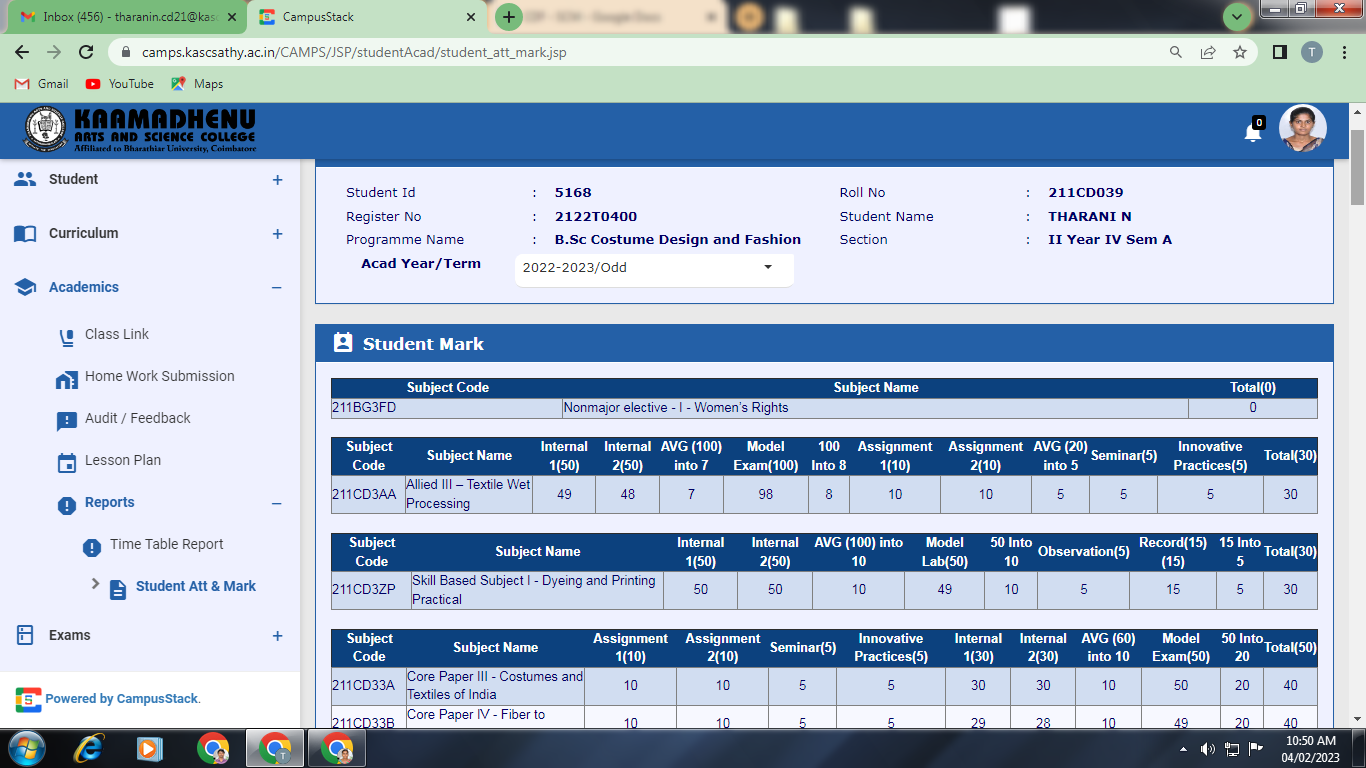The height and width of the screenshot is (768, 1366).
Task: Open Lesson Plan menu item
Action: coord(123,460)
